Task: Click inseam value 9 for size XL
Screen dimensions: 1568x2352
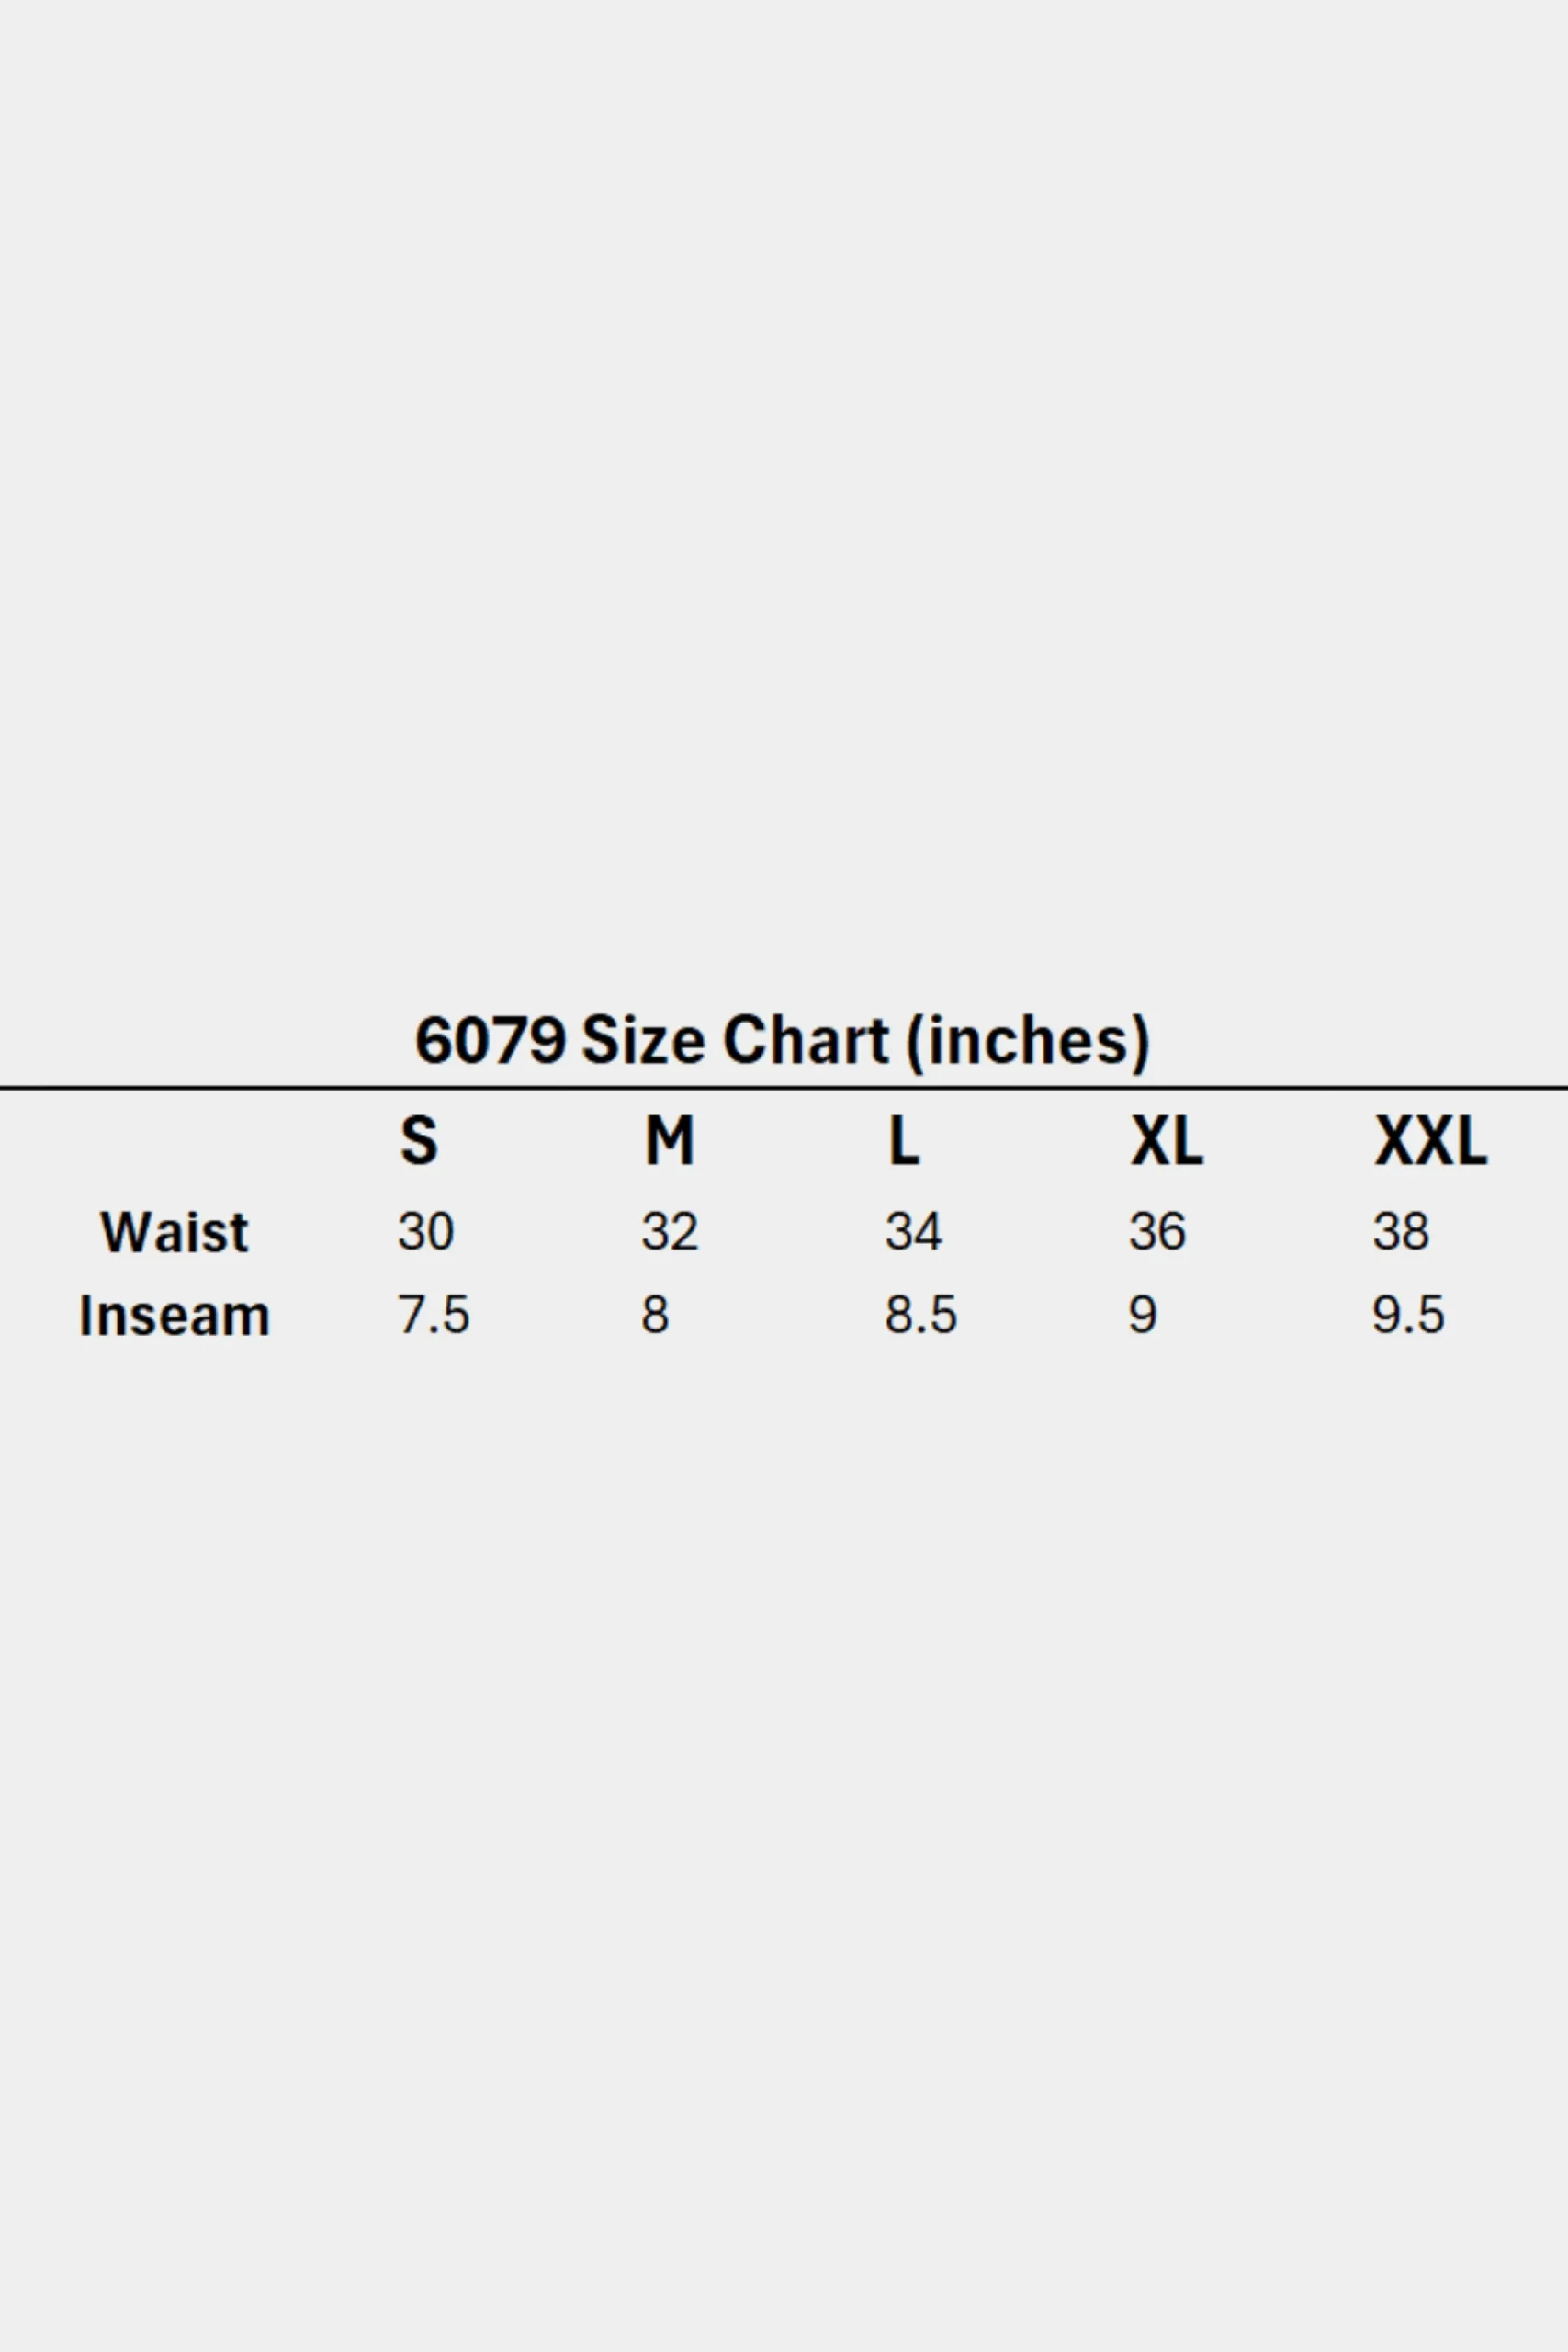Action: tap(1143, 1314)
